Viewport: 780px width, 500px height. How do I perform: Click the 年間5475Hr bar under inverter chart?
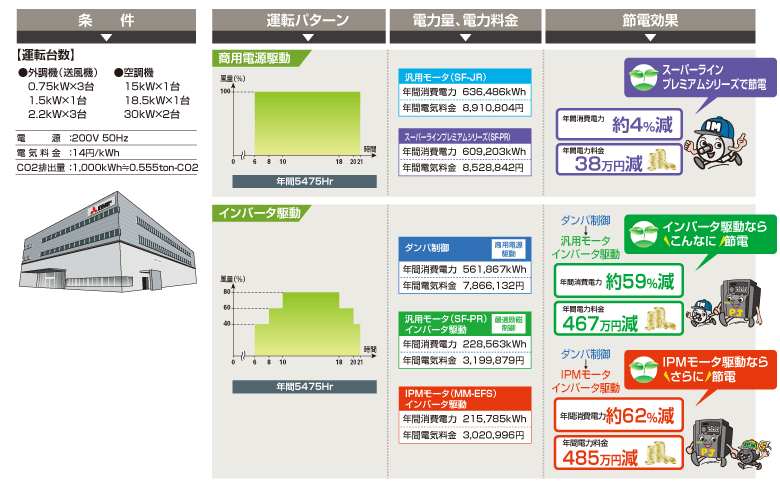pyautogui.click(x=304, y=387)
